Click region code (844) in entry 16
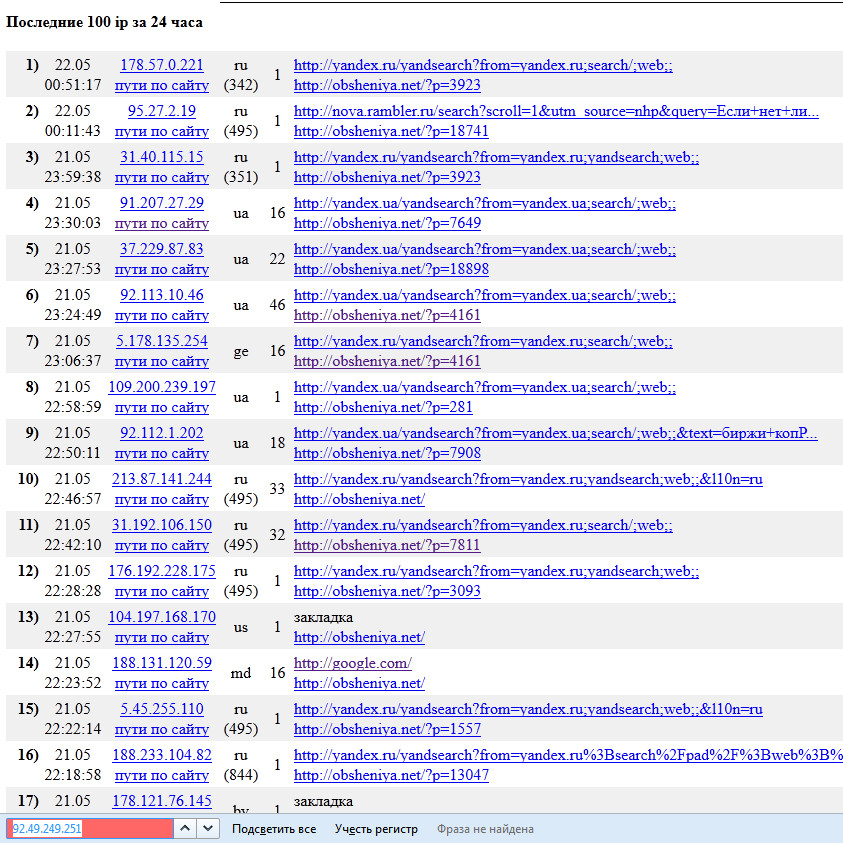 point(241,775)
